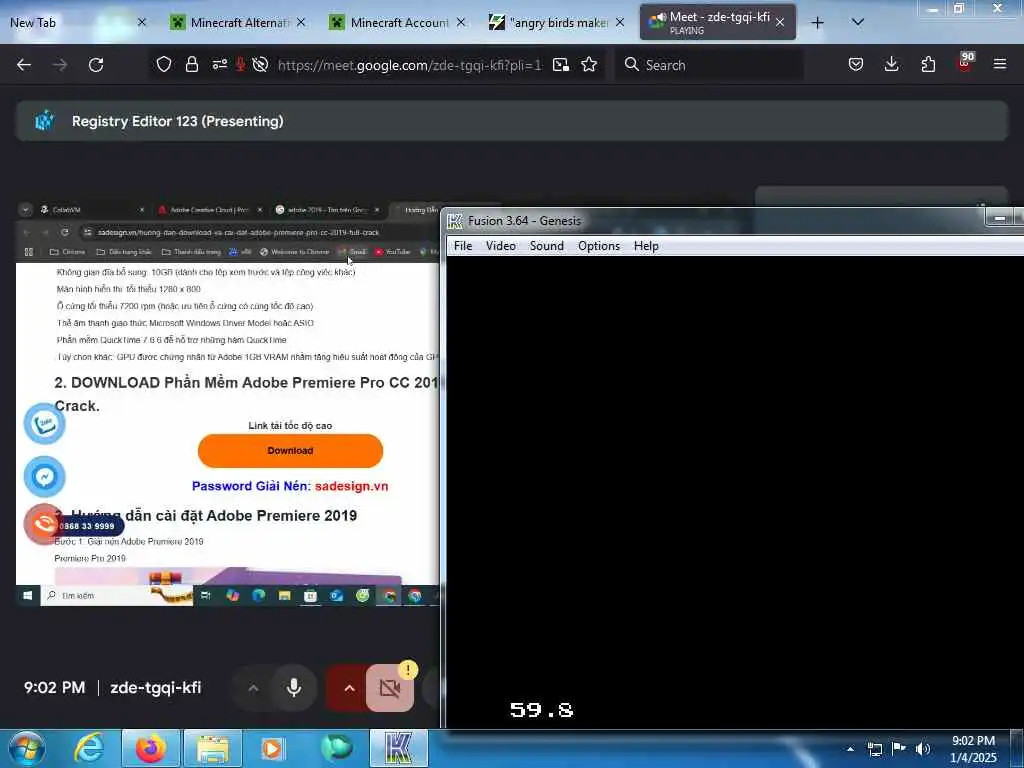Click the meet.google.com URL field
This screenshot has width=1024, height=768.
tap(409, 65)
